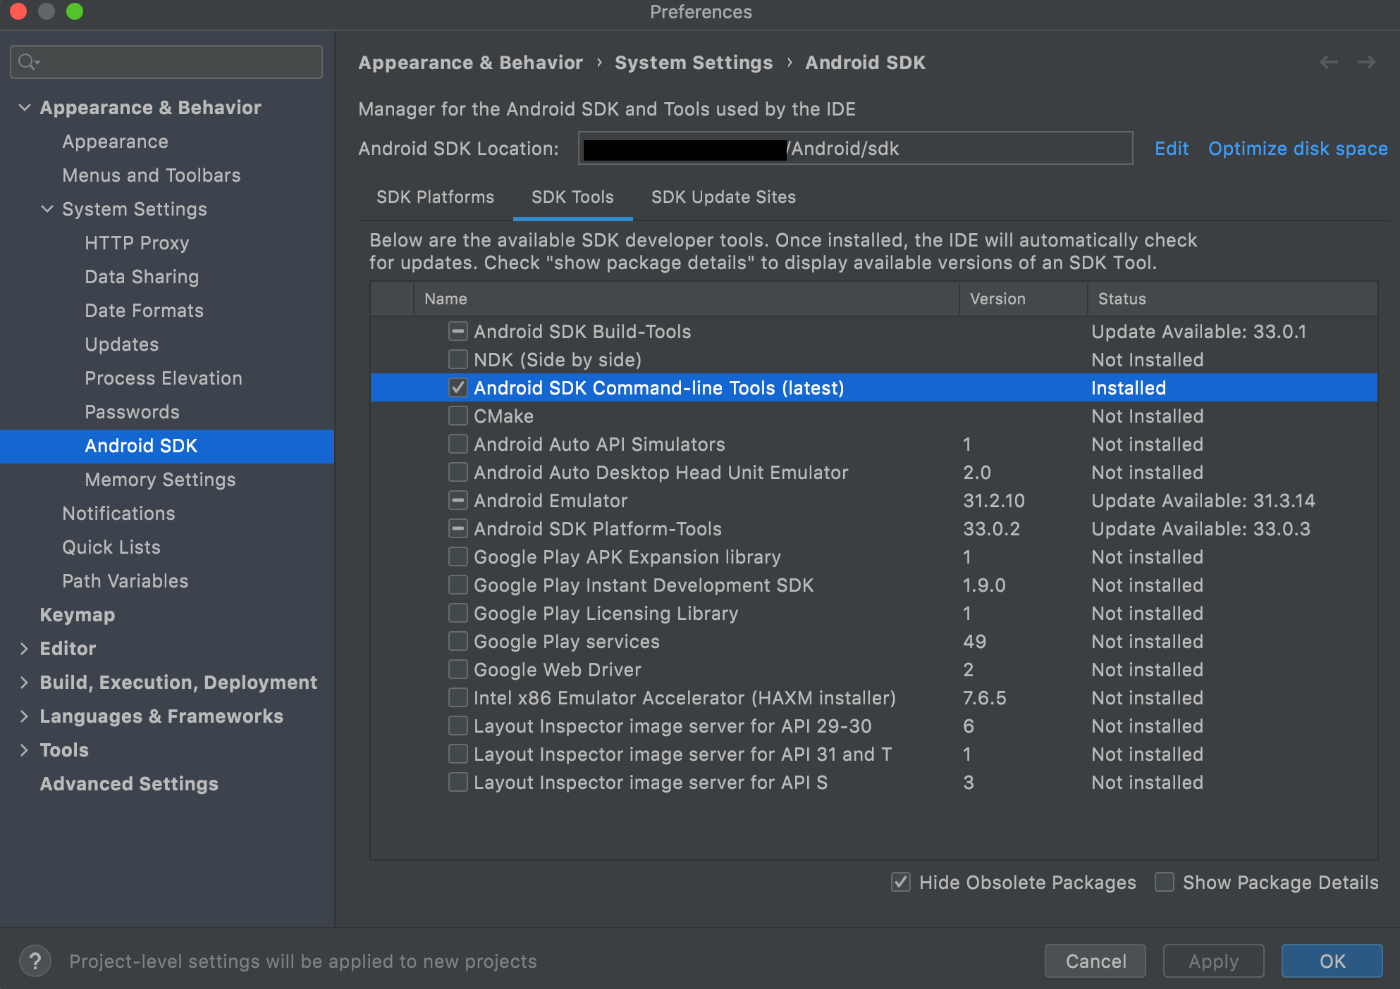
Task: Open Memory Settings page
Action: click(160, 480)
